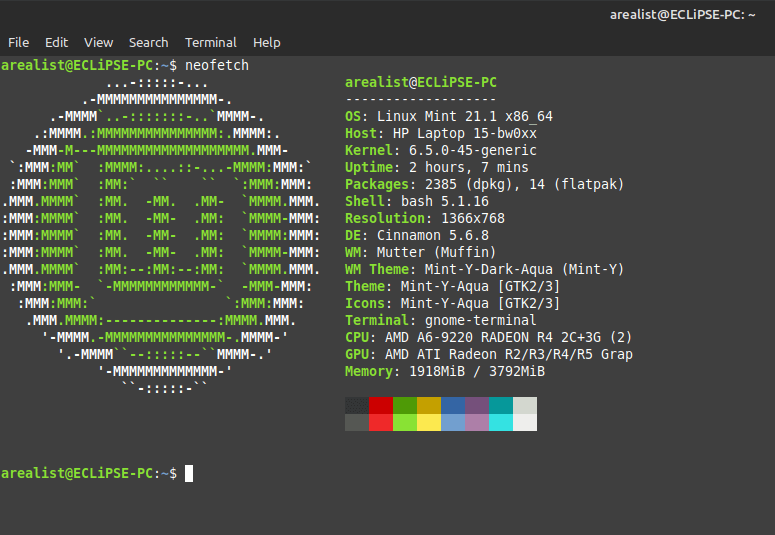Click the bottom arealist@ECLiPSE-PC prompt text

tap(88, 474)
